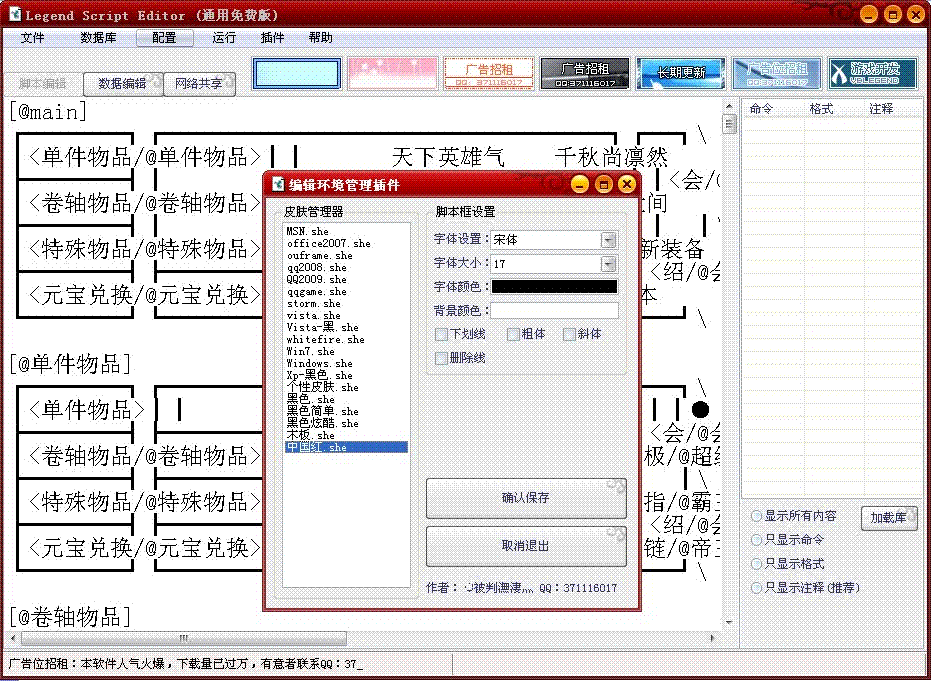Click the plugin dialog title bar icon
The image size is (931, 681).
pyautogui.click(x=278, y=184)
